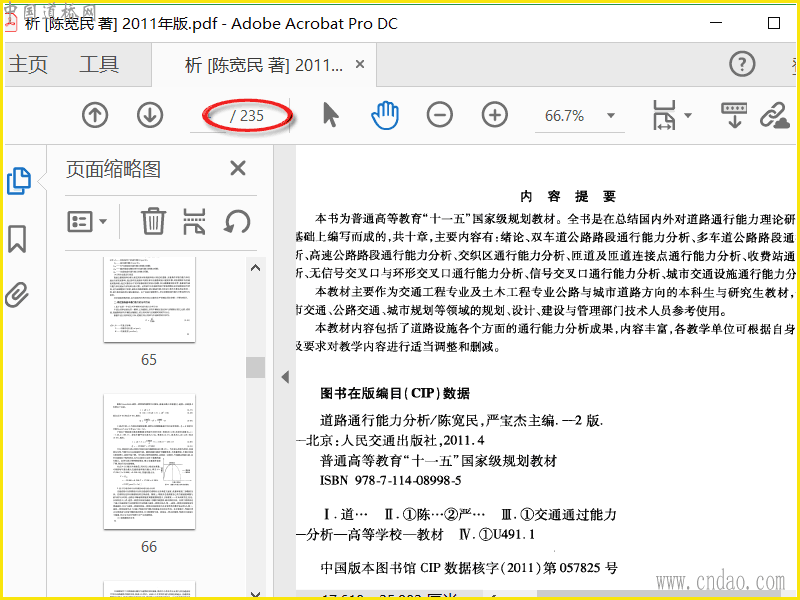Go to the previous page with up arrow
The image size is (800, 600).
95,115
